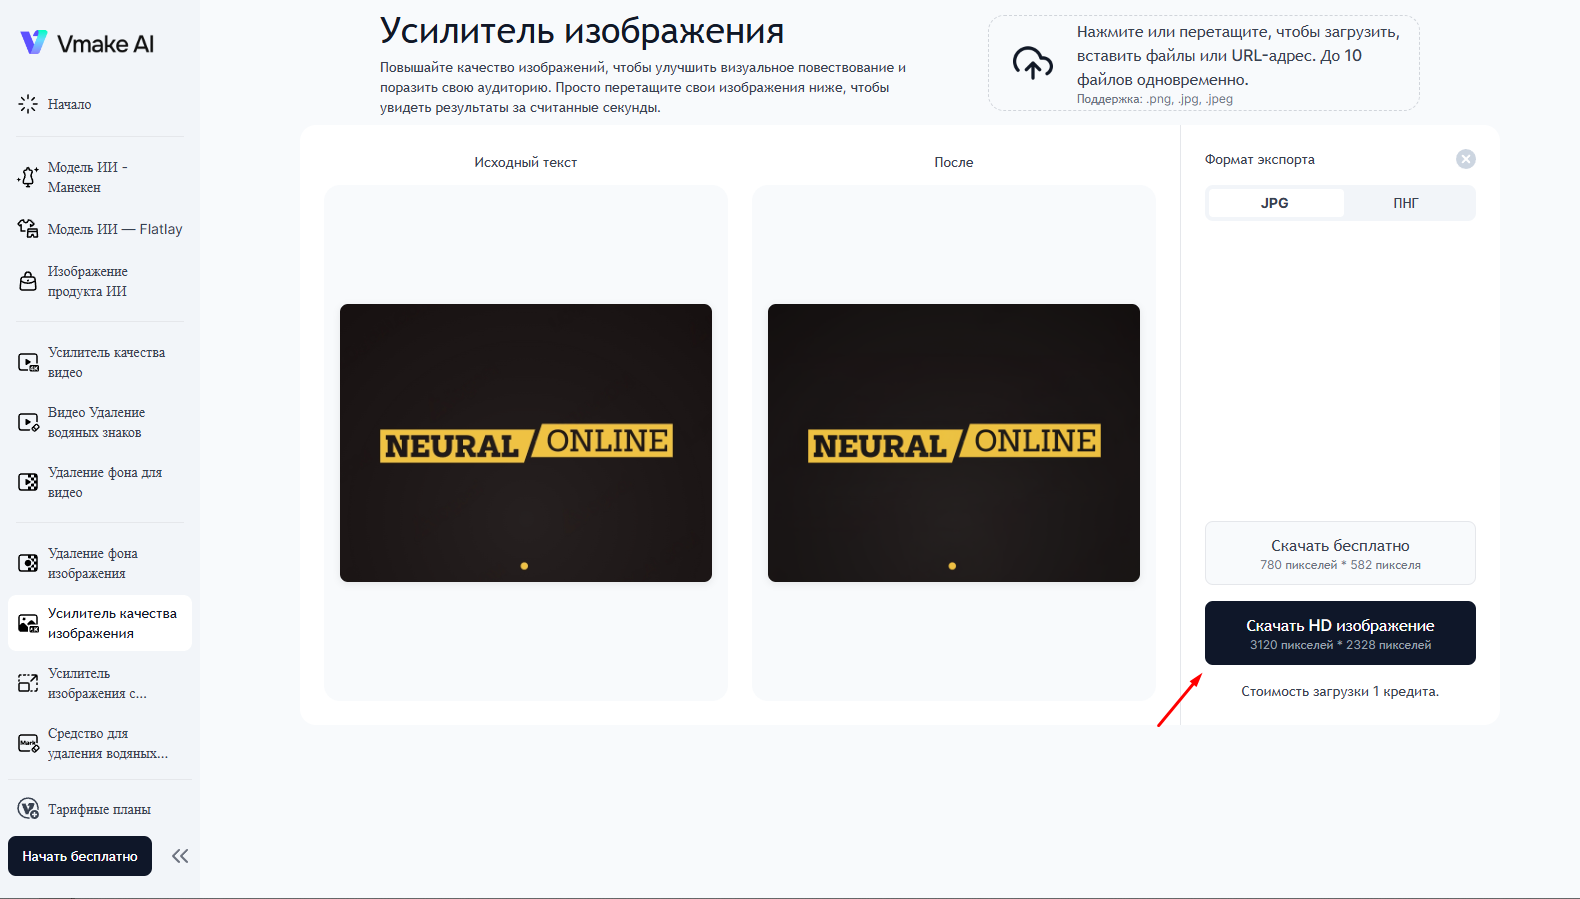Click the Изображение продукта ИИ bag icon
Image resolution: width=1580 pixels, height=899 pixels.
point(28,281)
